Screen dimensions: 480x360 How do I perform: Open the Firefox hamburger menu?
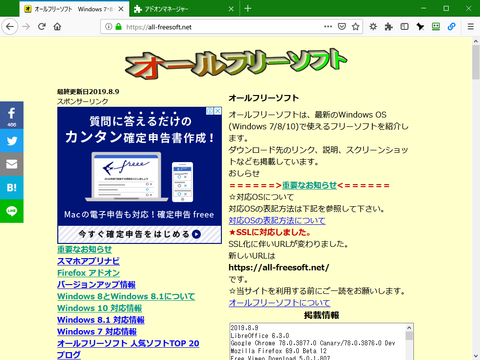(471, 27)
